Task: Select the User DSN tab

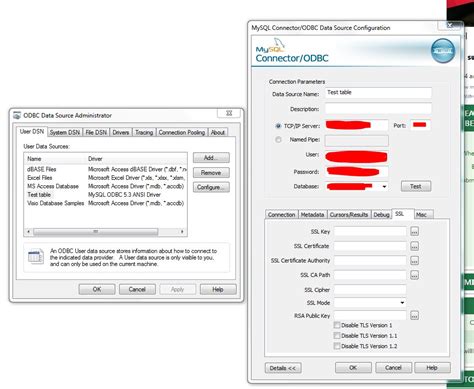Action: [x=32, y=132]
